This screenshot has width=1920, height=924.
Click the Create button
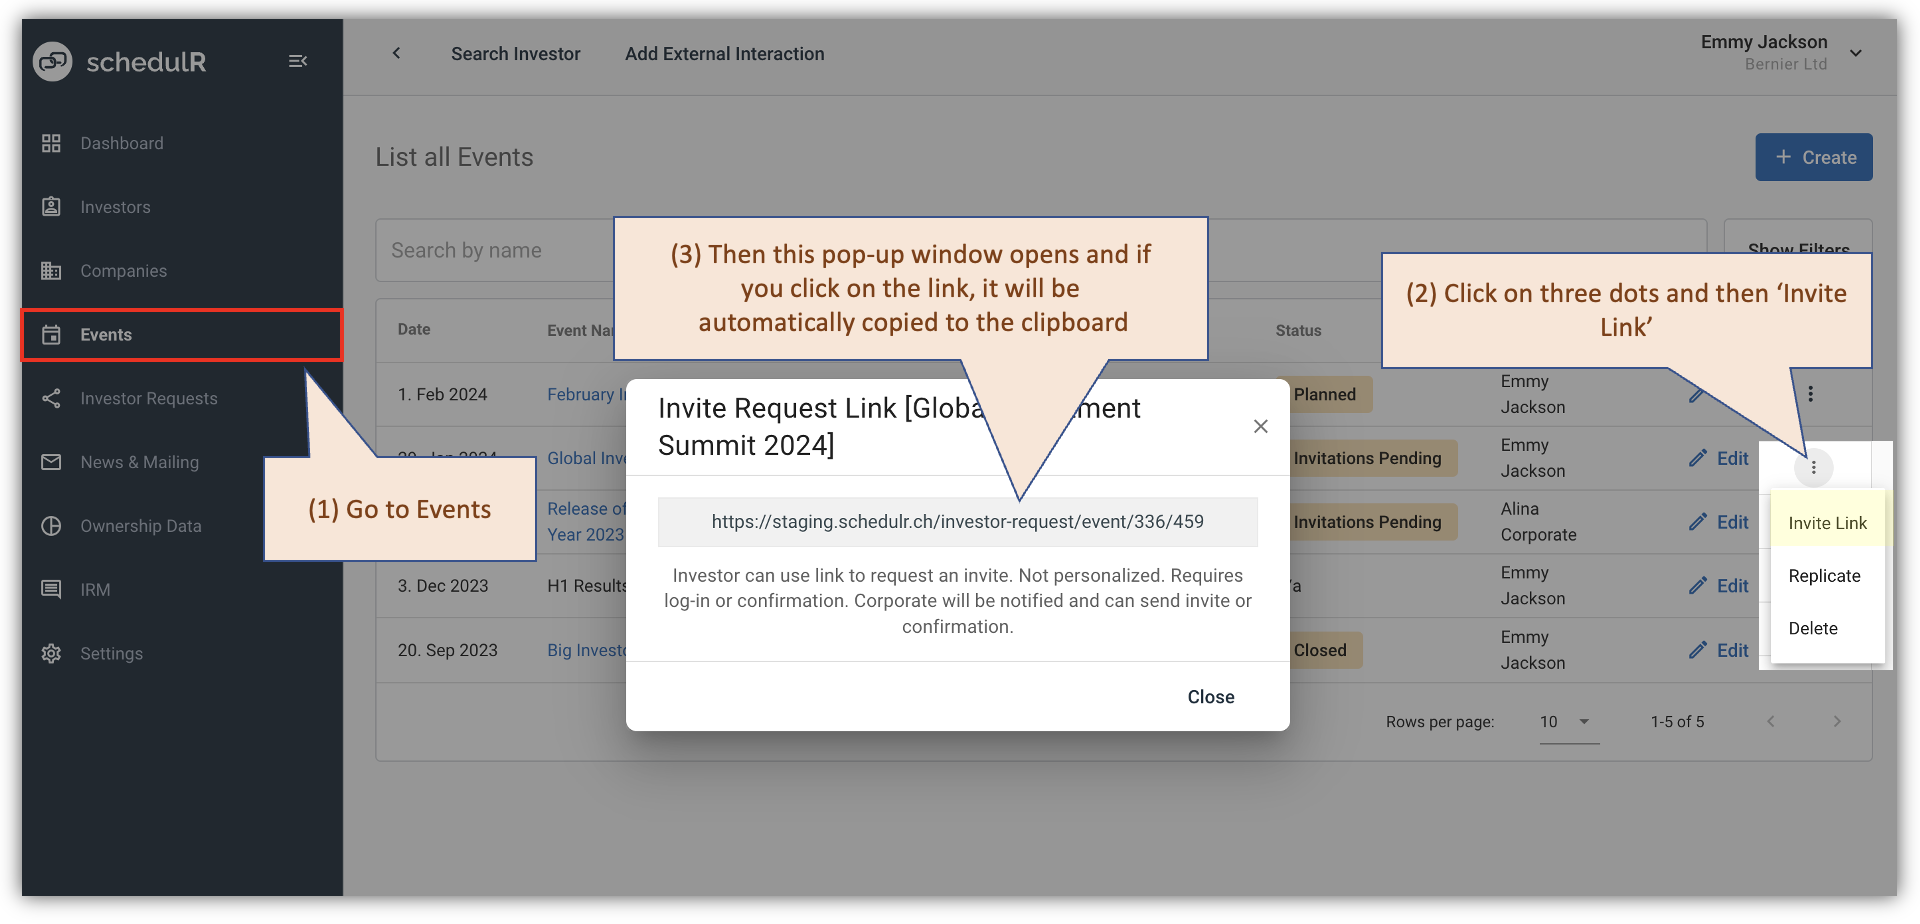(x=1813, y=157)
